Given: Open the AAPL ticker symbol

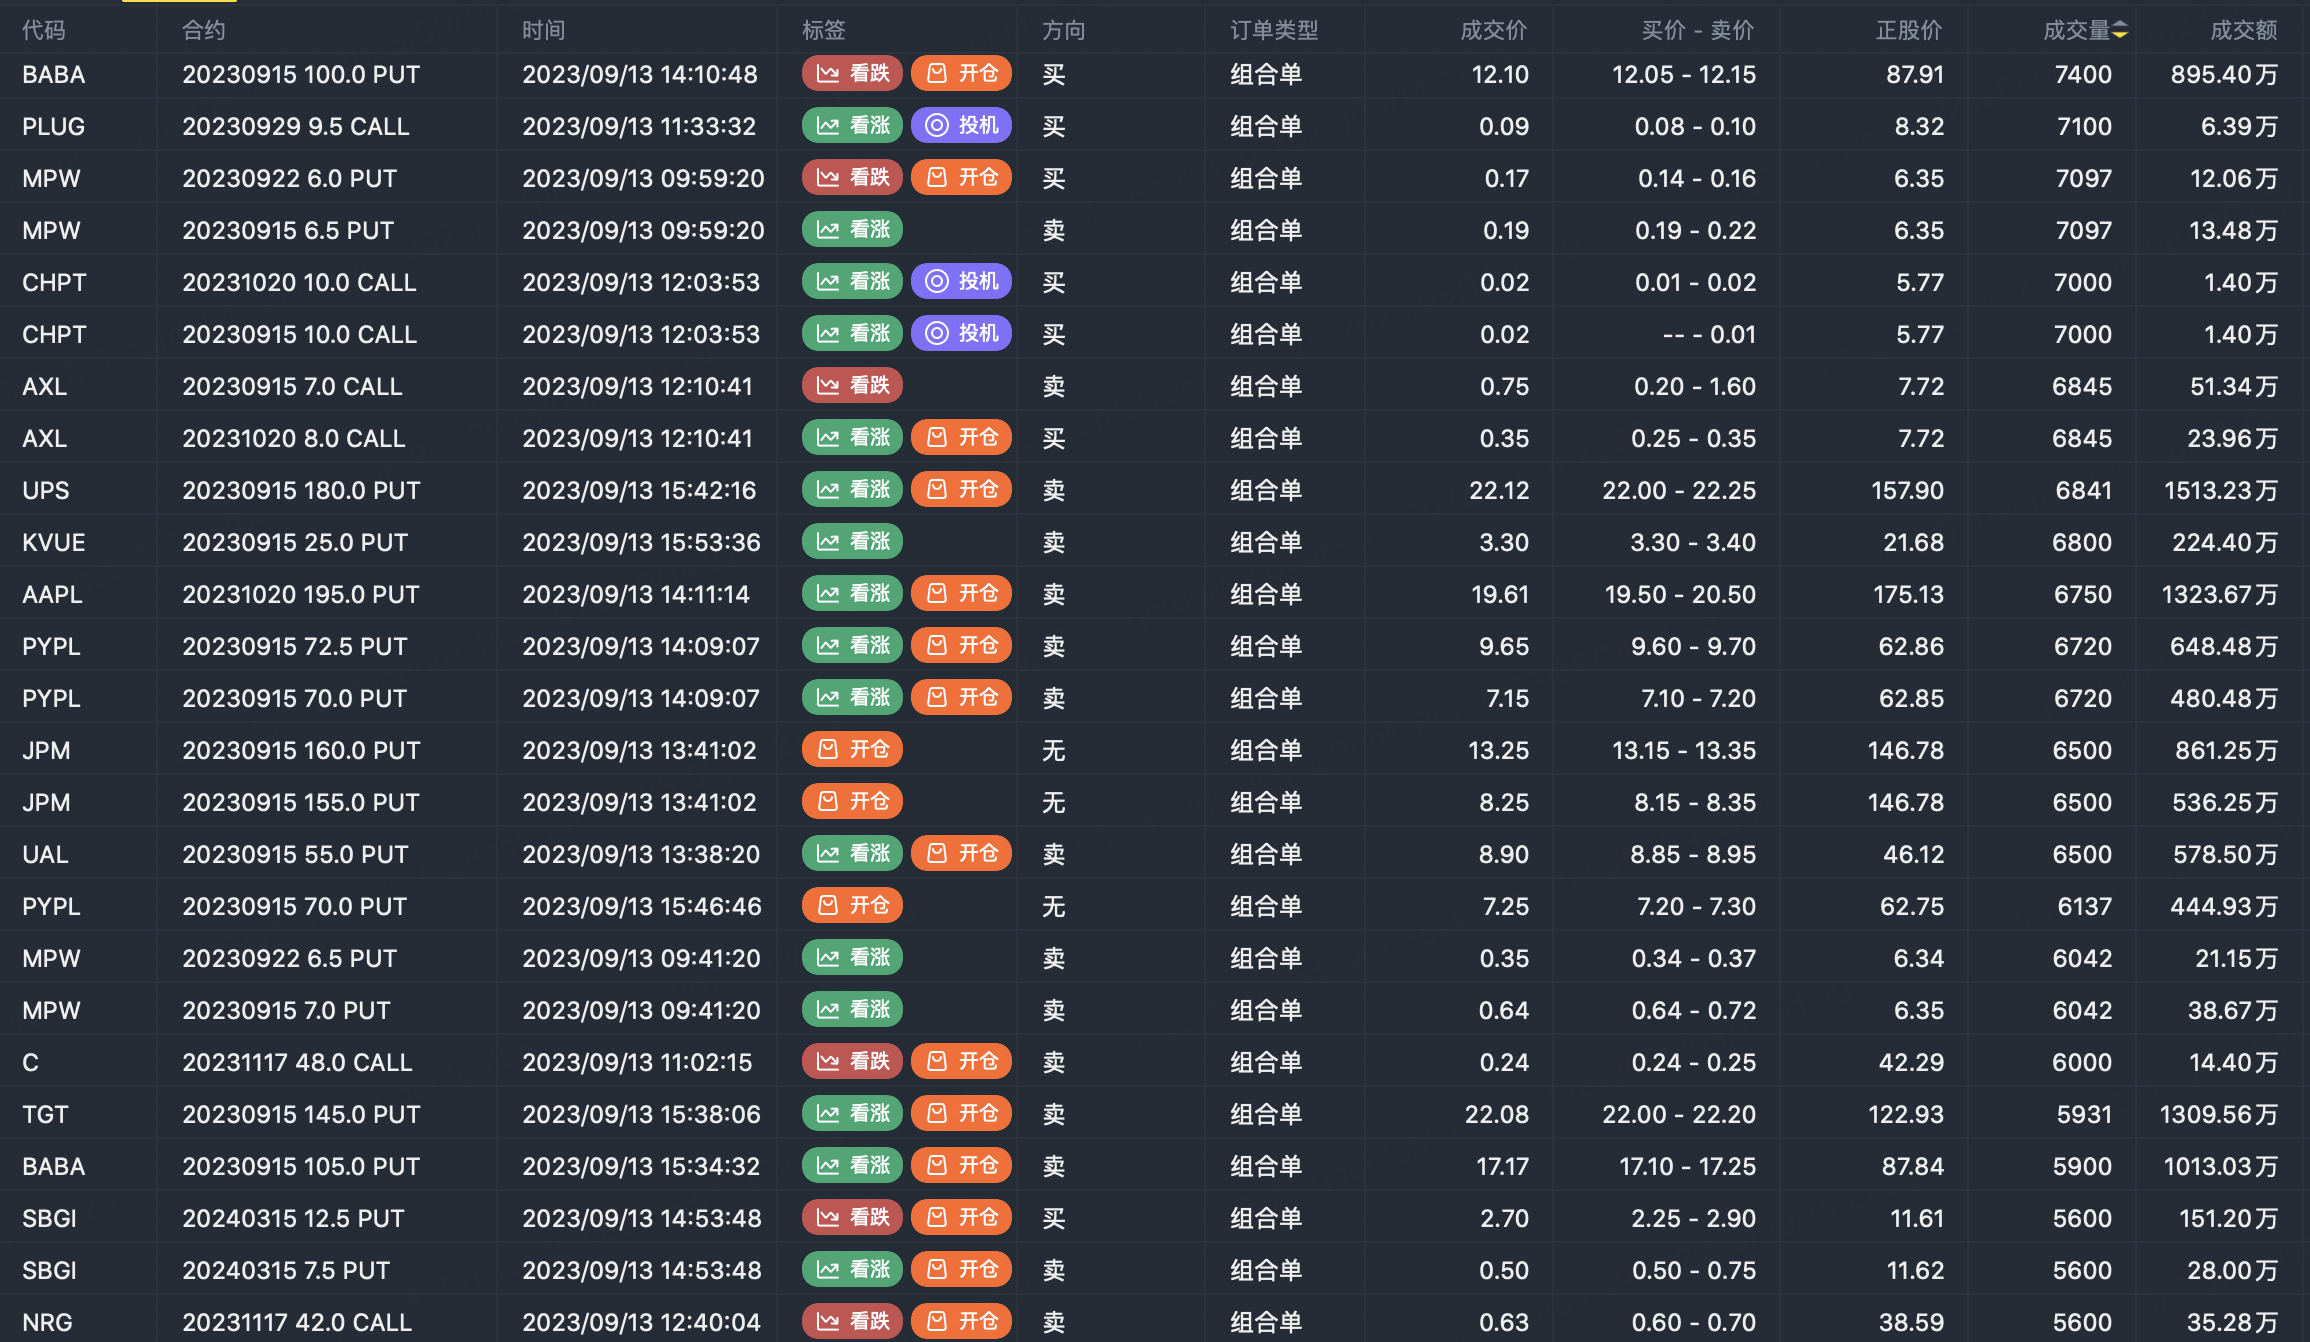Looking at the screenshot, I should click(x=52, y=595).
